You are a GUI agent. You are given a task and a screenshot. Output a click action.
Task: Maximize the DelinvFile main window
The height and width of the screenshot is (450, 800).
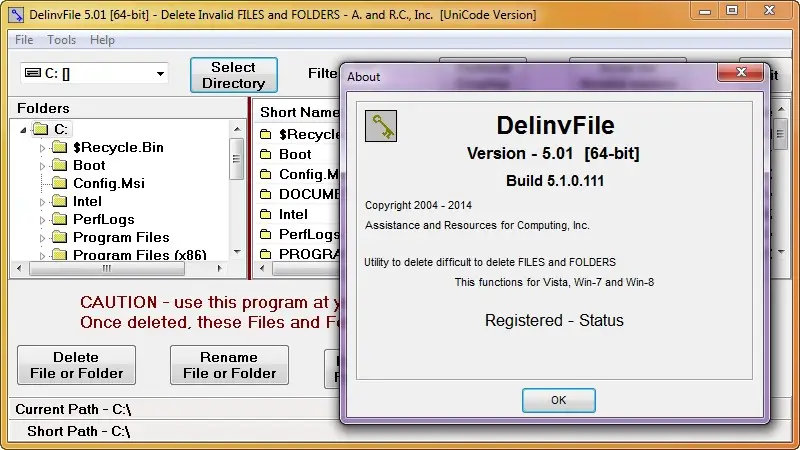click(x=732, y=10)
